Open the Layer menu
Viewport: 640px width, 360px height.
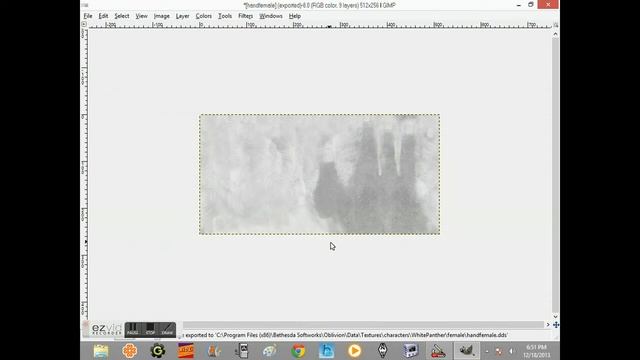coord(182,16)
